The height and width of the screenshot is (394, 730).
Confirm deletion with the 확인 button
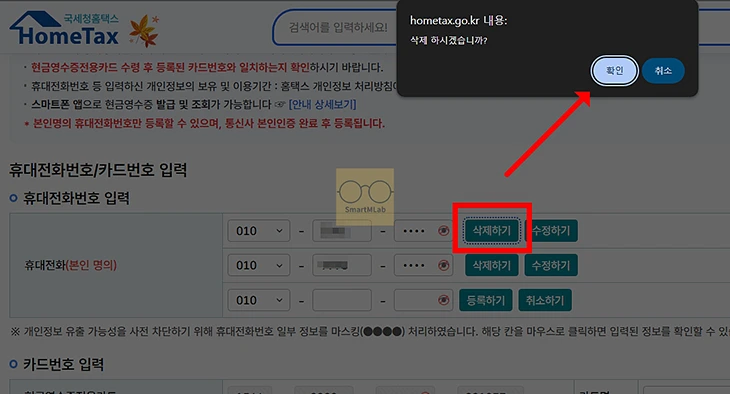coord(615,71)
